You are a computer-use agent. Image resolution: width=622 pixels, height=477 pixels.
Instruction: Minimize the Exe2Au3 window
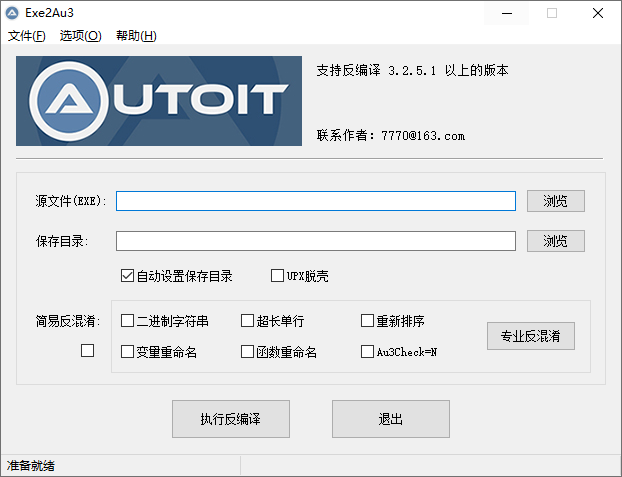click(507, 13)
